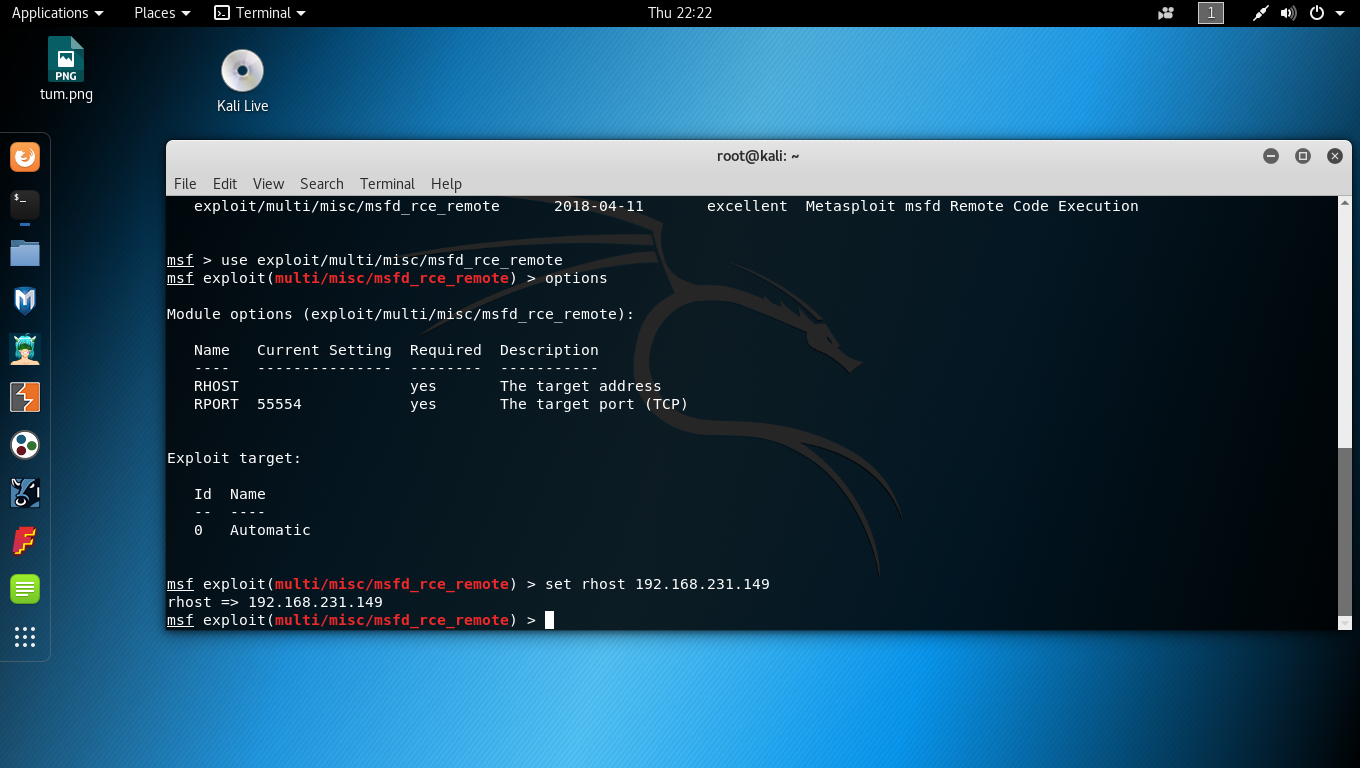The height and width of the screenshot is (768, 1360).
Task: Click the screen recording camera indicator
Action: coord(1166,13)
